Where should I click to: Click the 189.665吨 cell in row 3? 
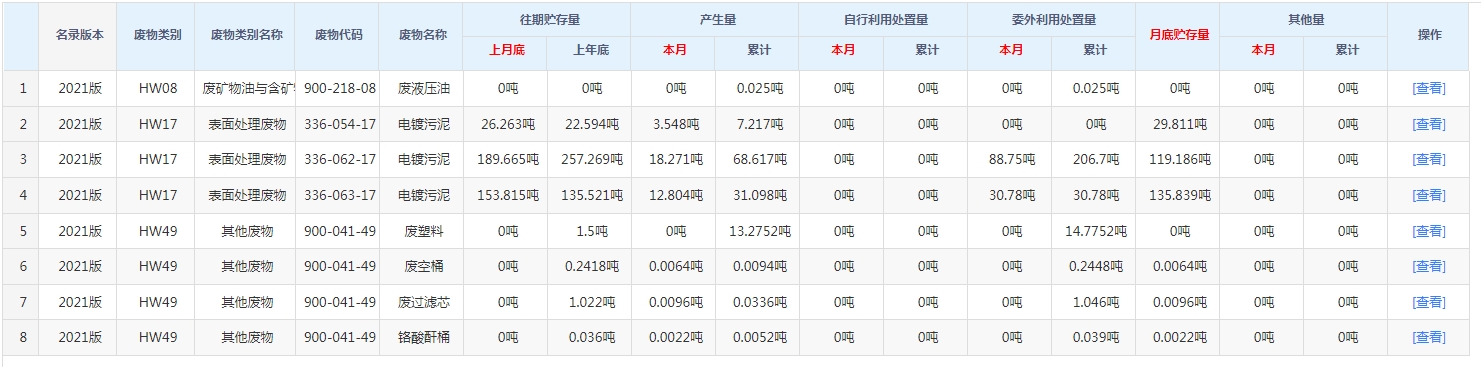(506, 159)
